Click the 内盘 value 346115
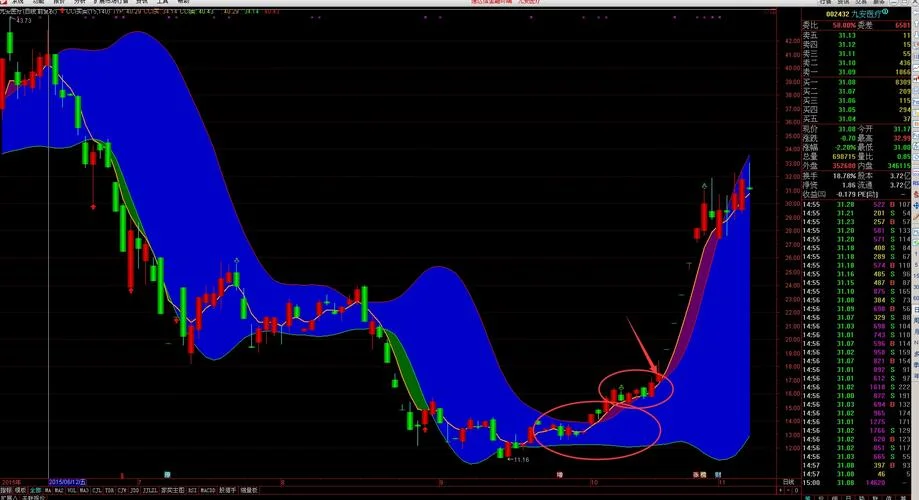 click(899, 166)
